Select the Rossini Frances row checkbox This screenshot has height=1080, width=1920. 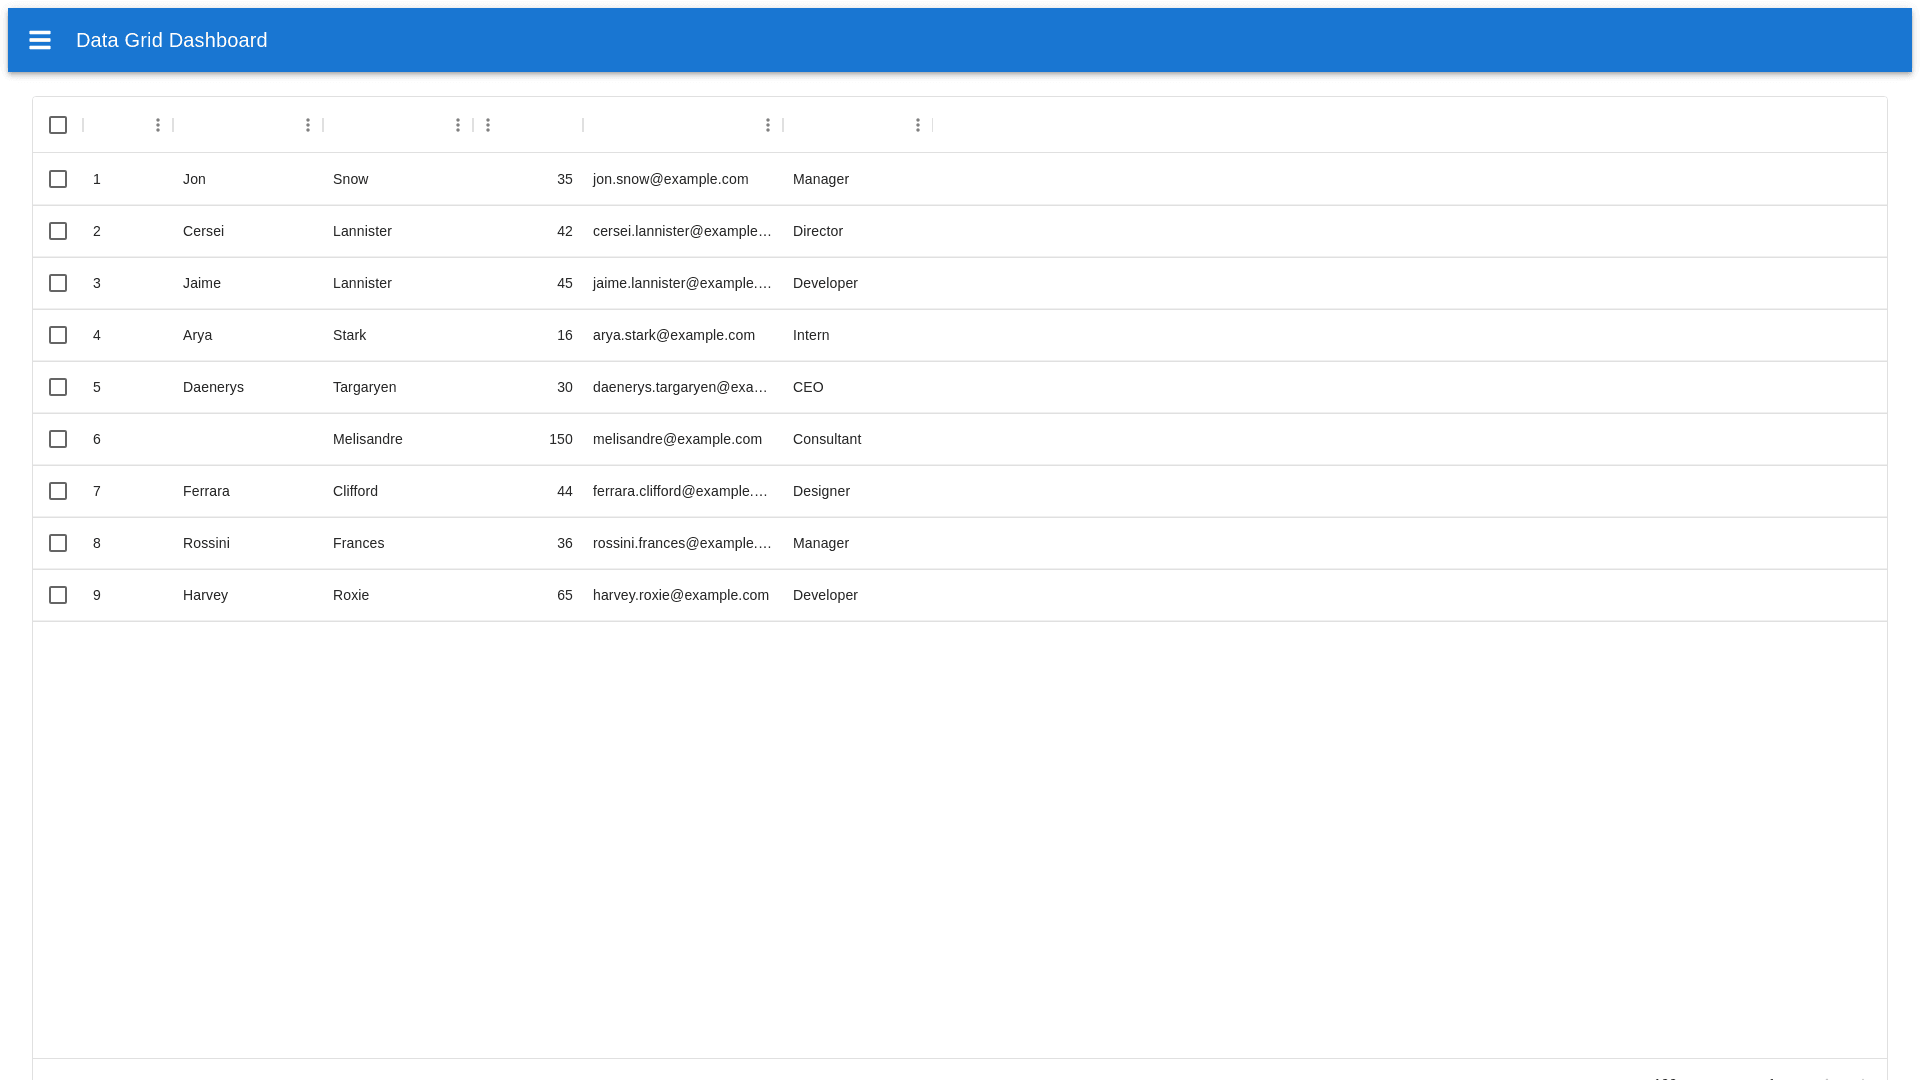[58, 543]
